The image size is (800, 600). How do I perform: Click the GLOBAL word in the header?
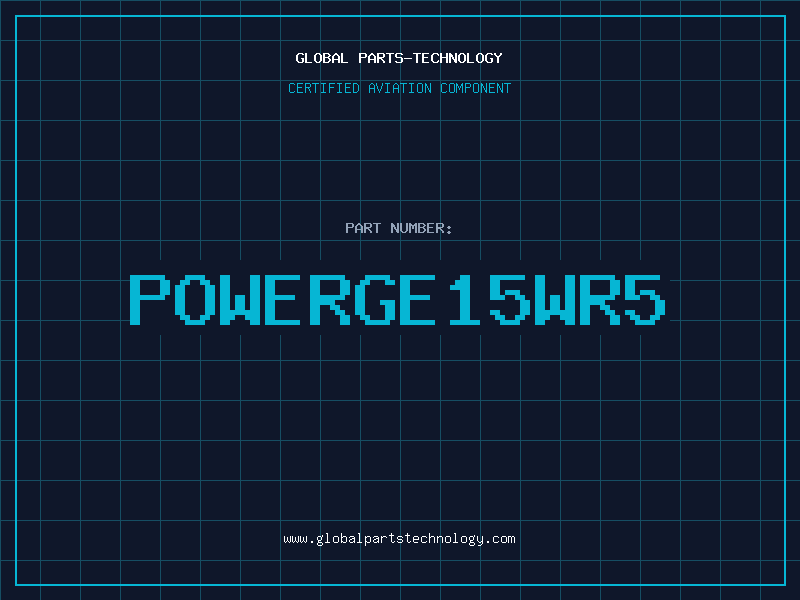click(321, 58)
